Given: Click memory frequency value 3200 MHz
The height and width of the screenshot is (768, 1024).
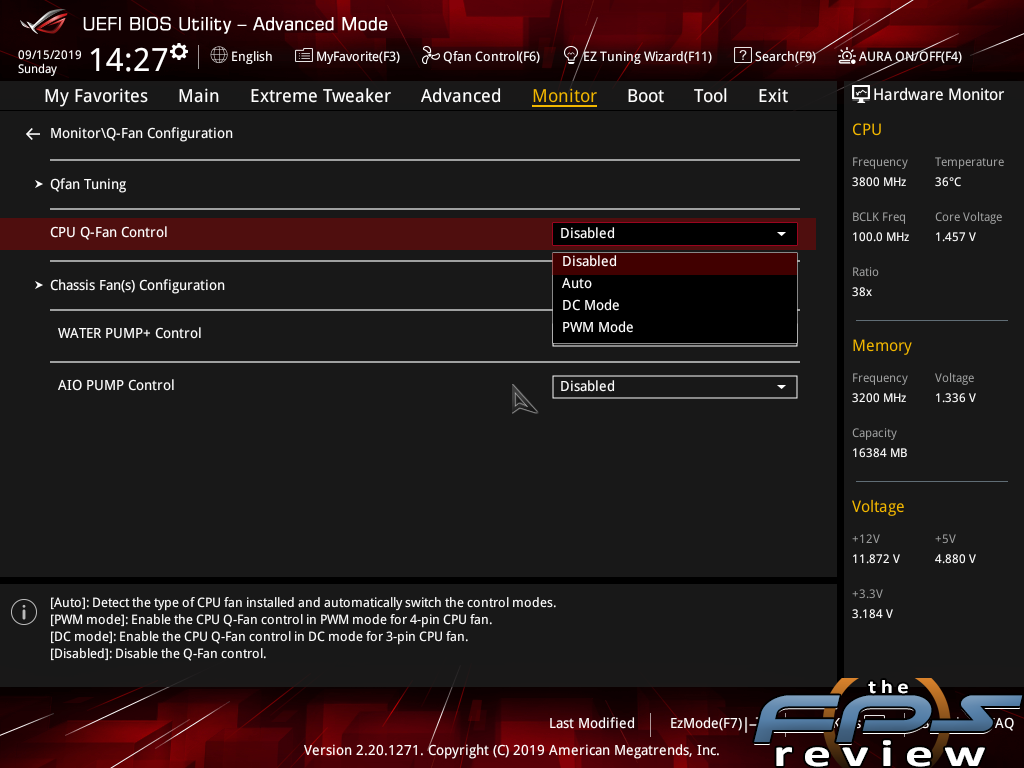Looking at the screenshot, I should click(x=878, y=398).
